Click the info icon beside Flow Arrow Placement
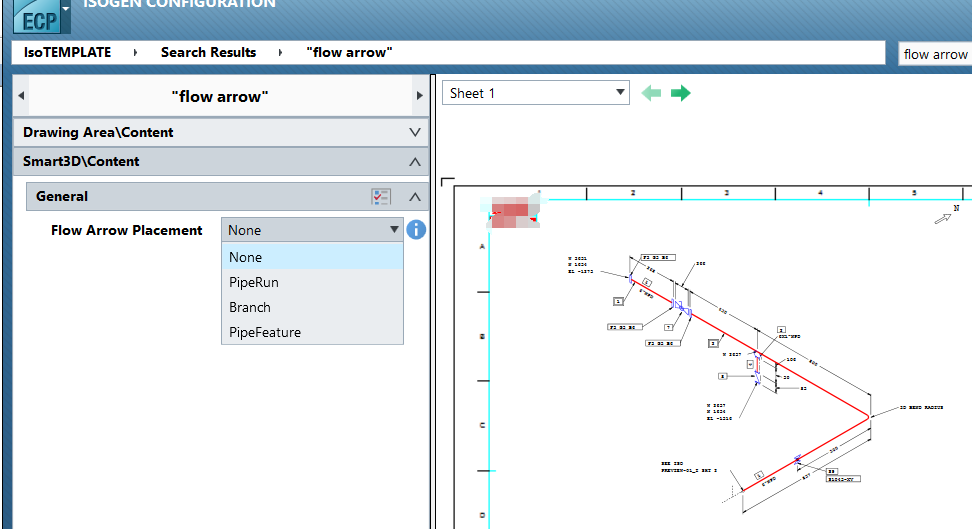 416,230
